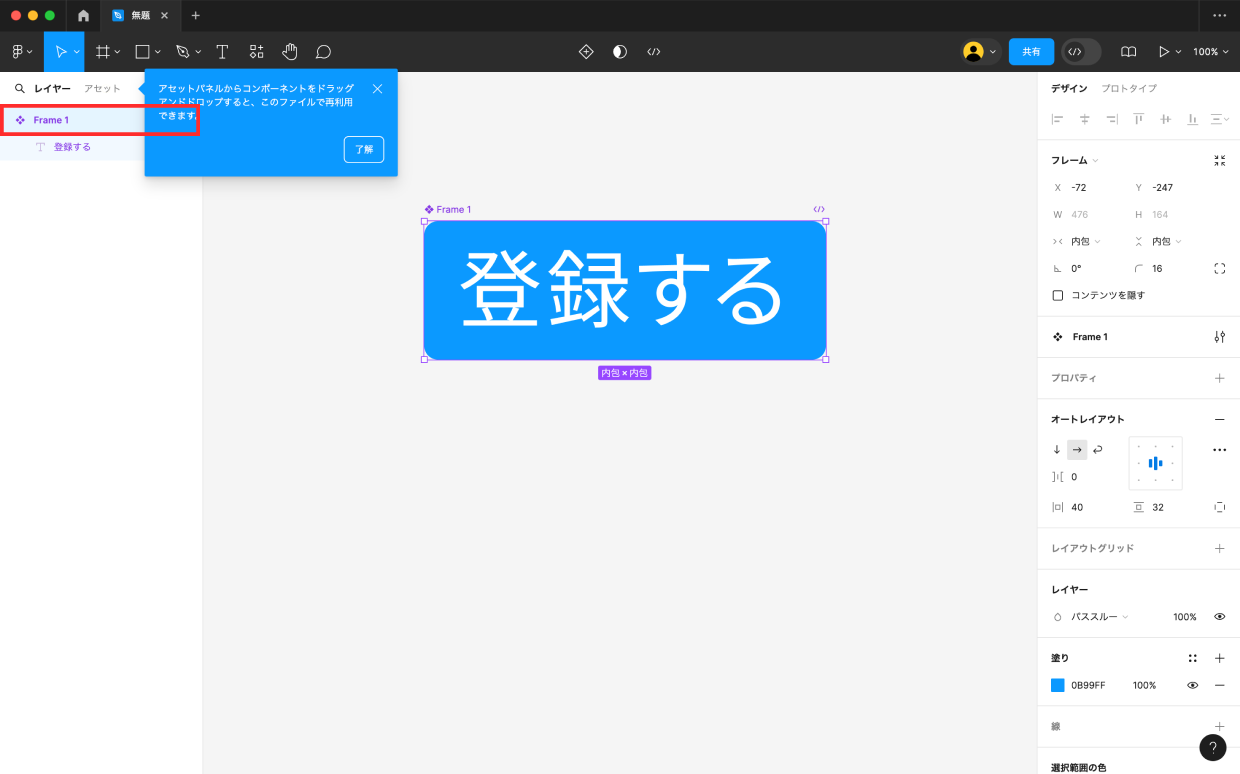Screen dimensions: 1240x774
Task: Set auto layout direction to horizontal
Action: pyautogui.click(x=1077, y=450)
